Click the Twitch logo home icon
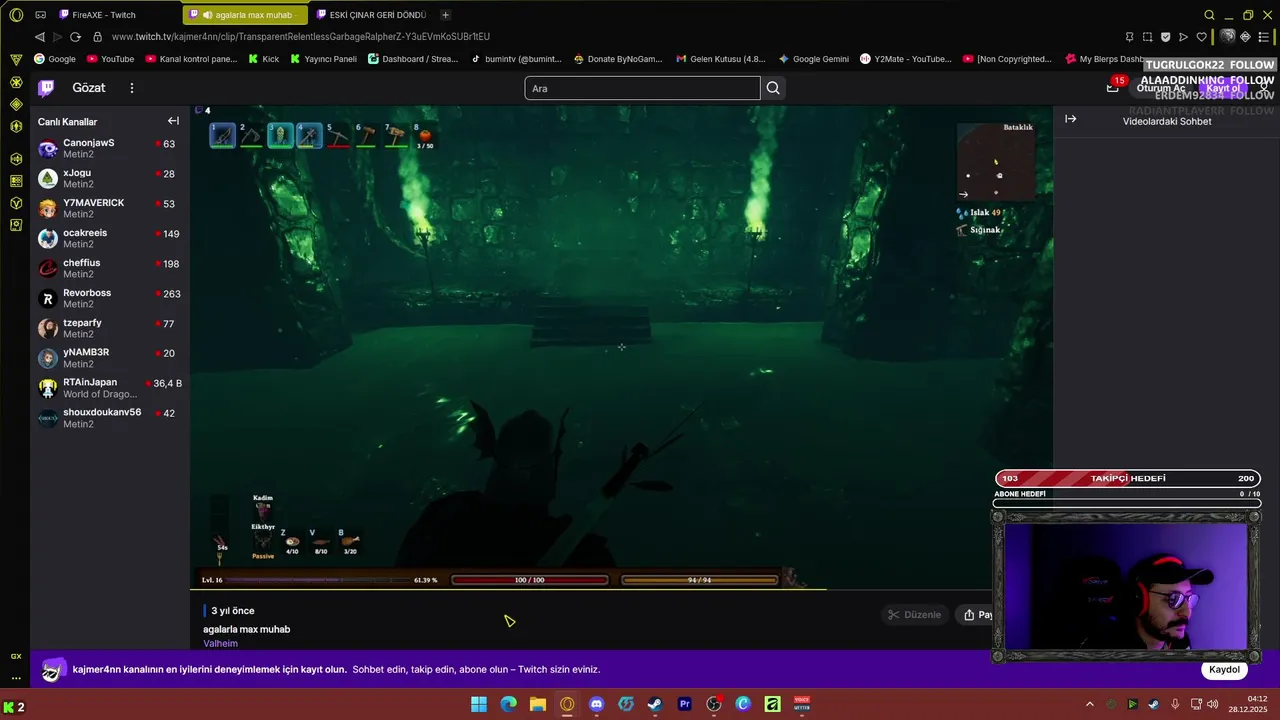Viewport: 1280px width, 720px height. coord(46,88)
